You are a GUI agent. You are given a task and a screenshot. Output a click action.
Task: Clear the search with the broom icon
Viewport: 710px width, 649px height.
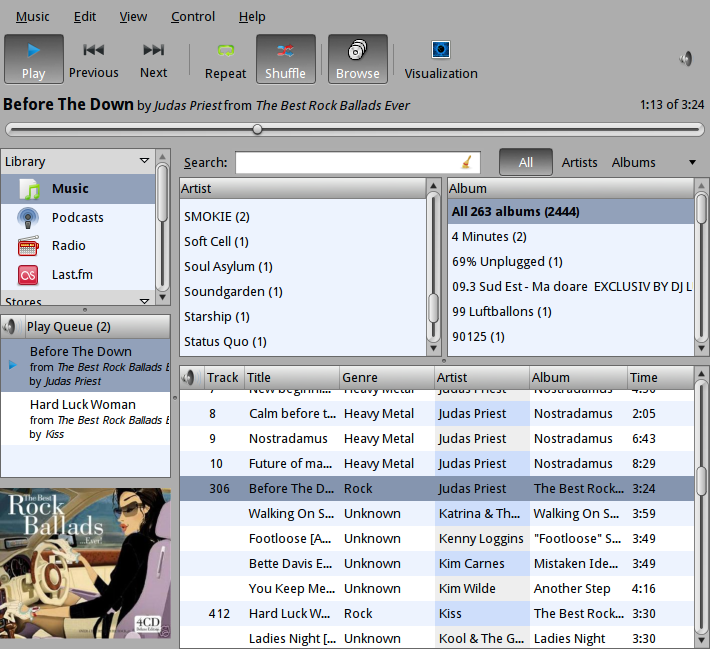click(467, 163)
